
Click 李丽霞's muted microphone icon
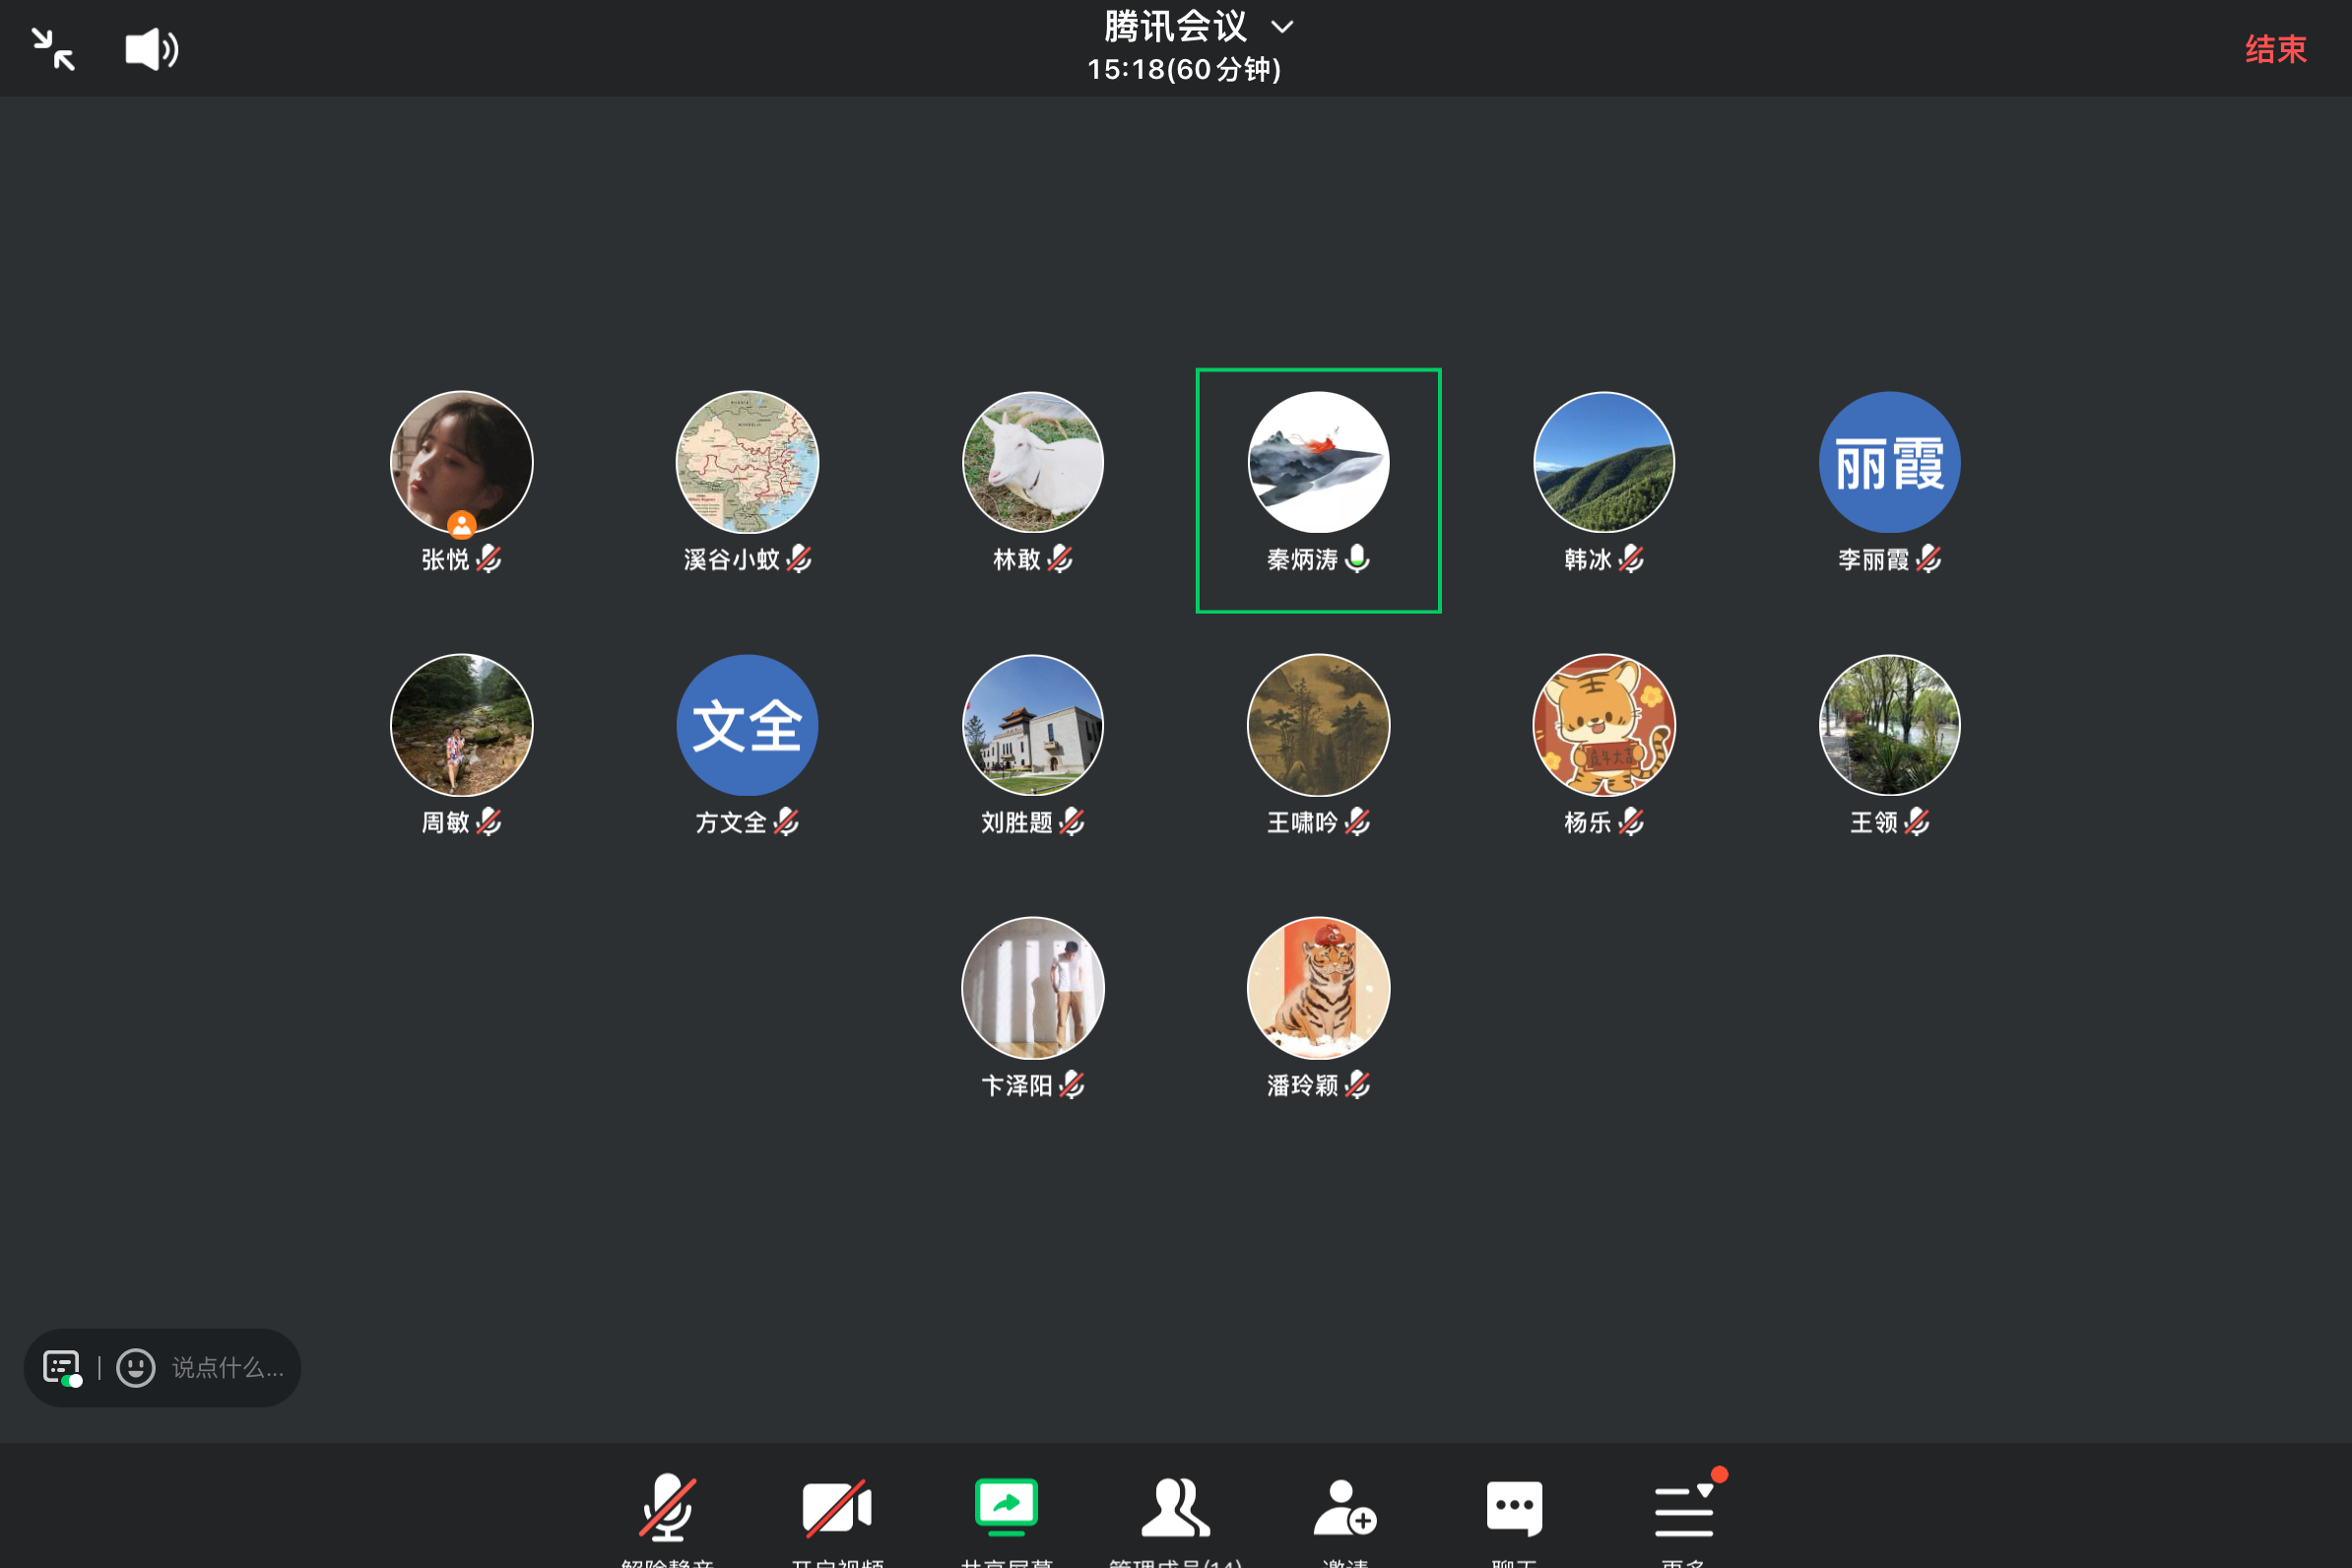(x=1929, y=559)
